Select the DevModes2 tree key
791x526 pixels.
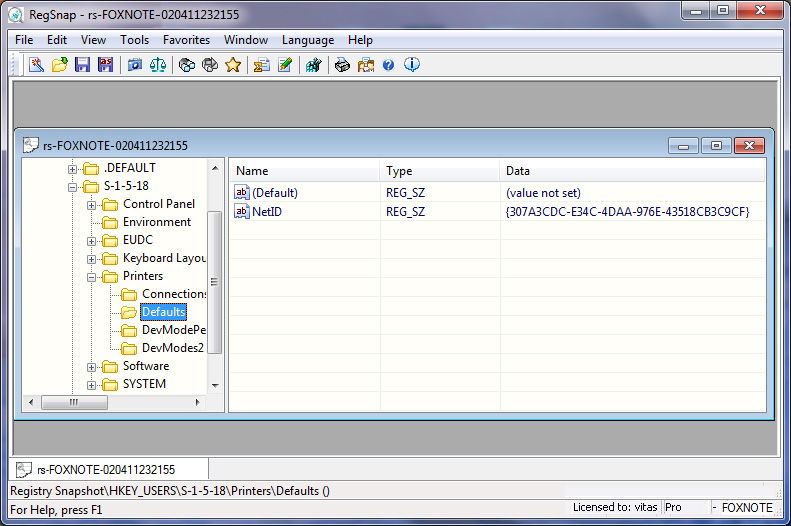point(172,348)
